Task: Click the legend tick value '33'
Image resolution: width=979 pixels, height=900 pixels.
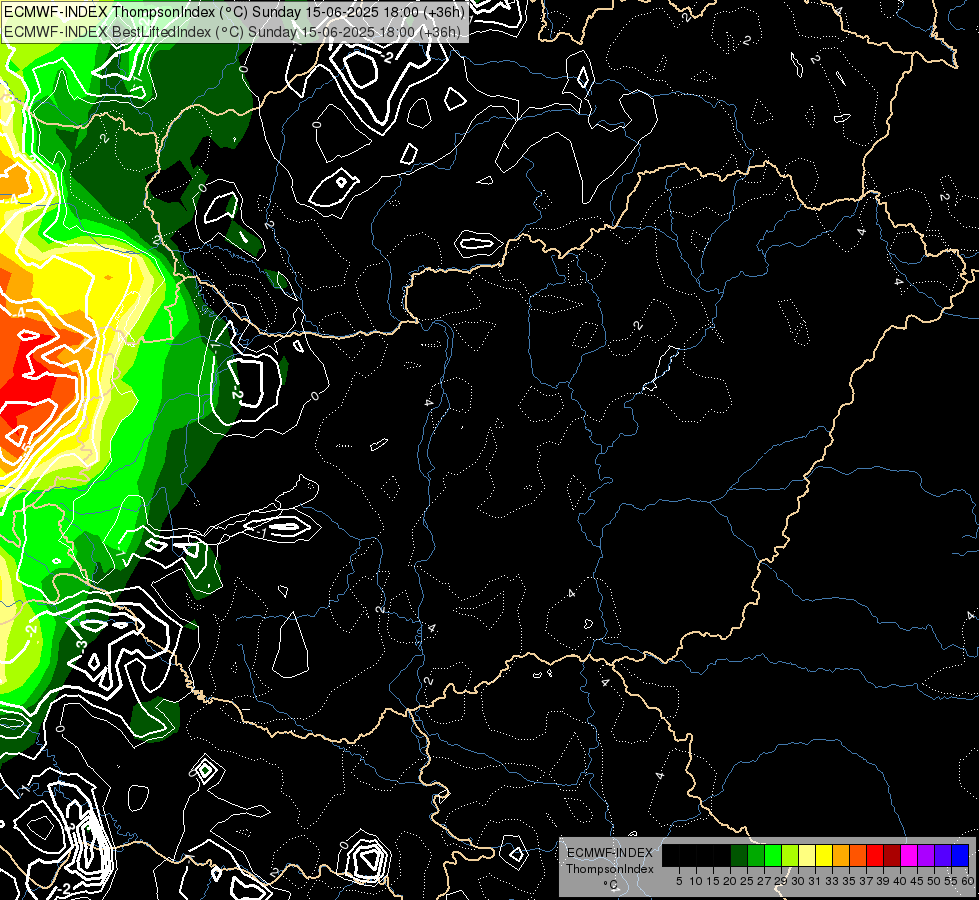Action: [x=832, y=881]
